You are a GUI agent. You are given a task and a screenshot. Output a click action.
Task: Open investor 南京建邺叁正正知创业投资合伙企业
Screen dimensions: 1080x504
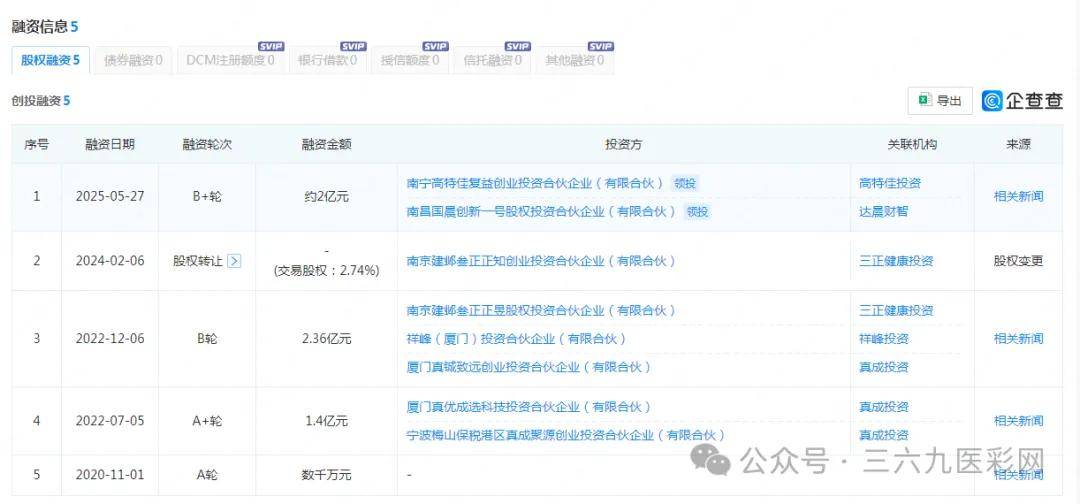pos(541,261)
